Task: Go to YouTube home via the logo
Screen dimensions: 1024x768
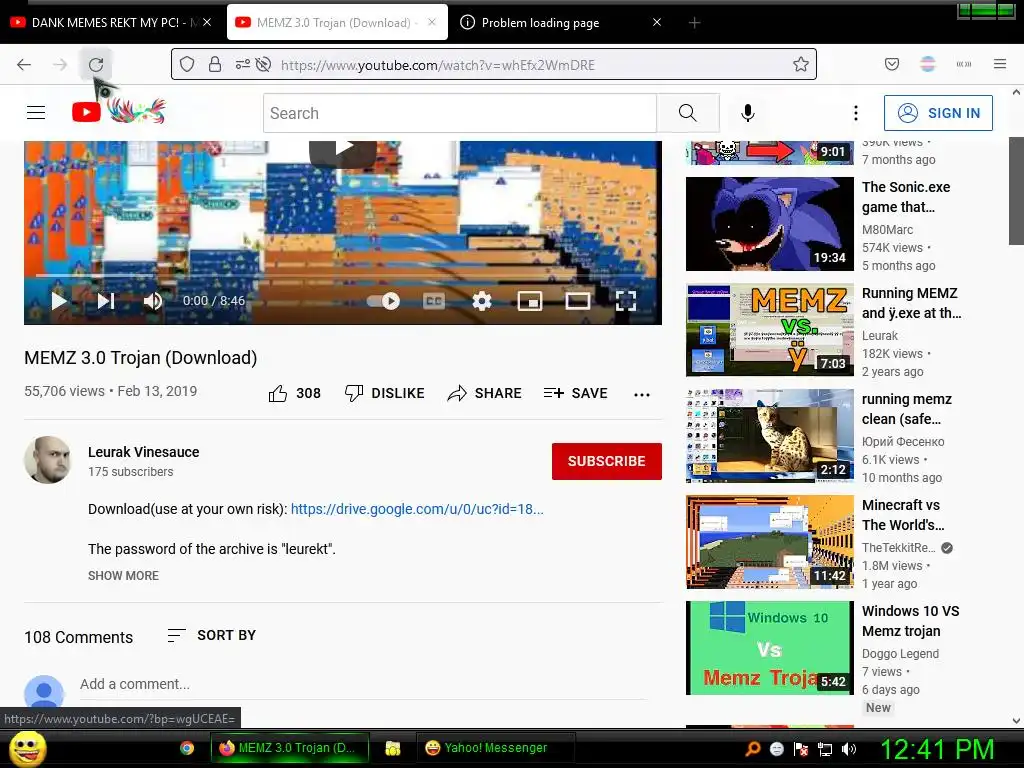Action: point(119,112)
